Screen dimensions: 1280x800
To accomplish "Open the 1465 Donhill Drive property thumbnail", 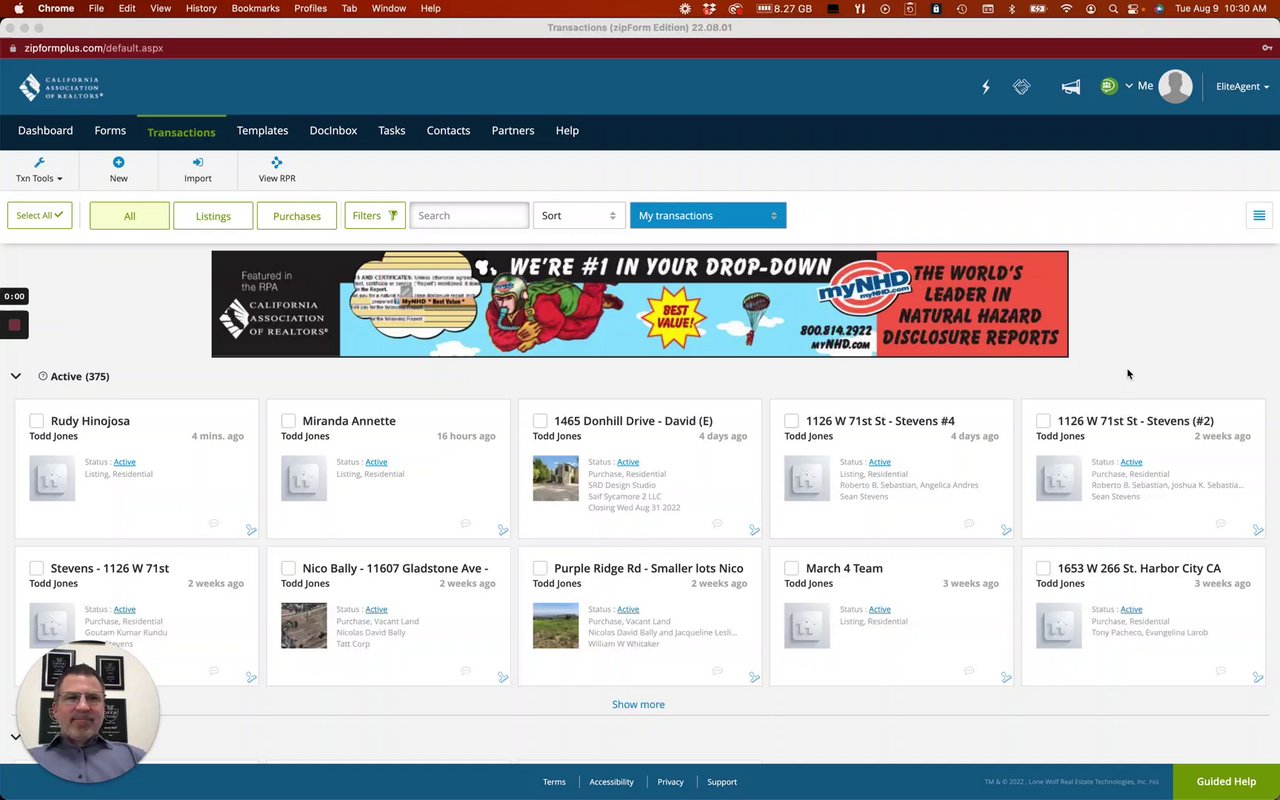I will click(556, 478).
